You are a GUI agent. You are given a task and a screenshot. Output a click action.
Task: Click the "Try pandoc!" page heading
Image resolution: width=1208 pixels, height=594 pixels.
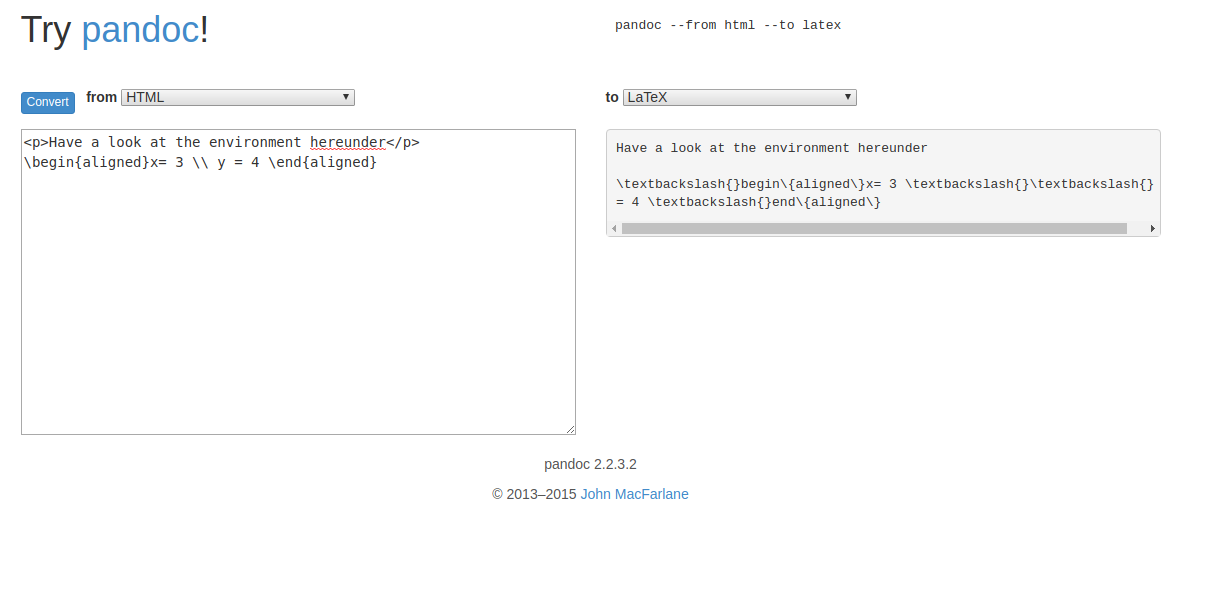point(113,30)
